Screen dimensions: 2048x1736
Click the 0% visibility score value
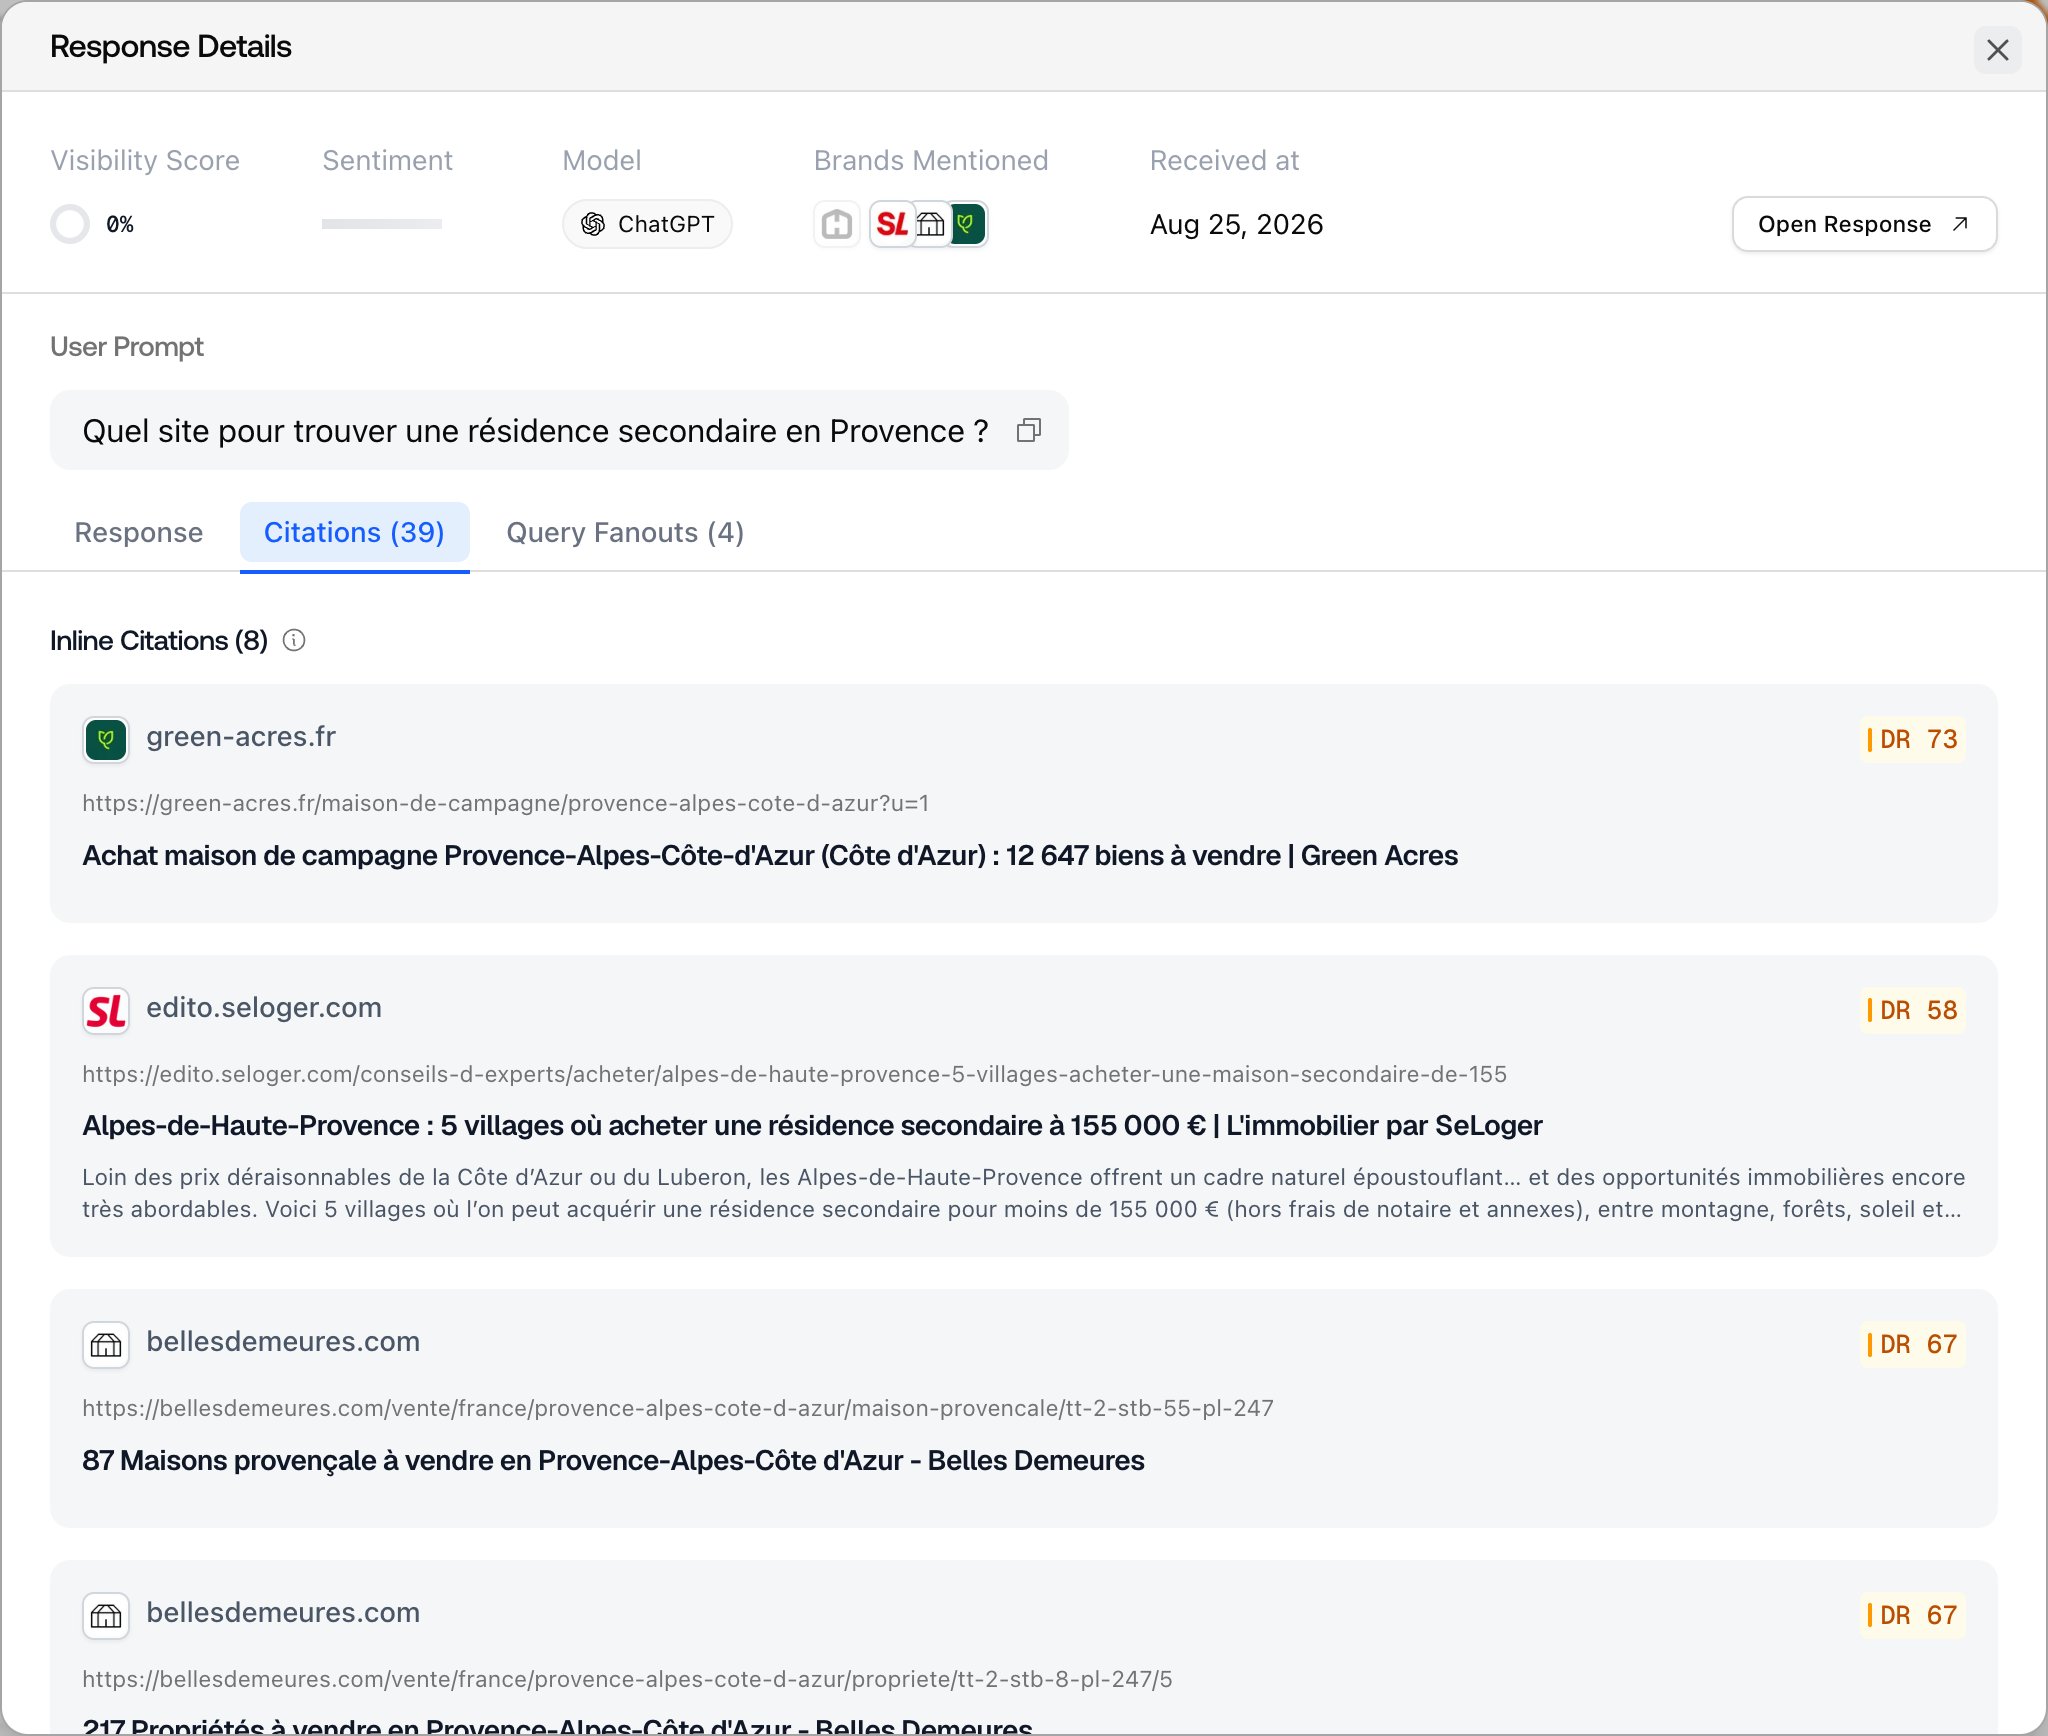(120, 224)
